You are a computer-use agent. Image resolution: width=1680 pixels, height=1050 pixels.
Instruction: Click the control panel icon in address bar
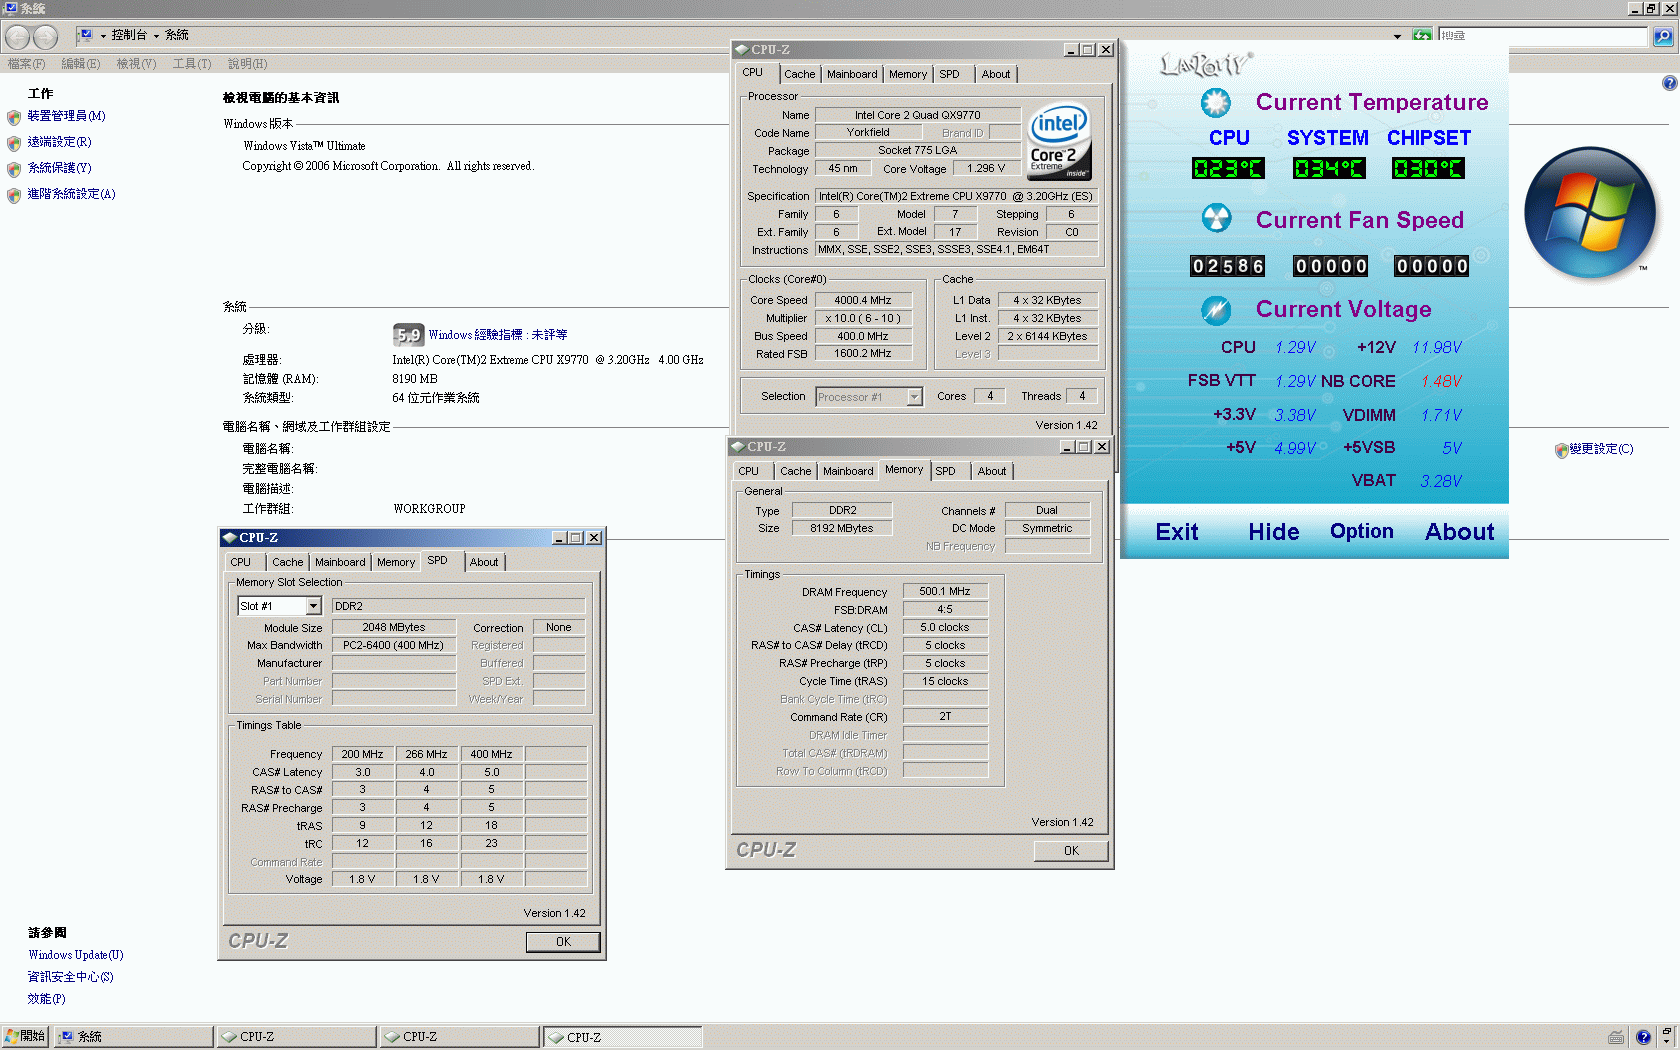86,35
